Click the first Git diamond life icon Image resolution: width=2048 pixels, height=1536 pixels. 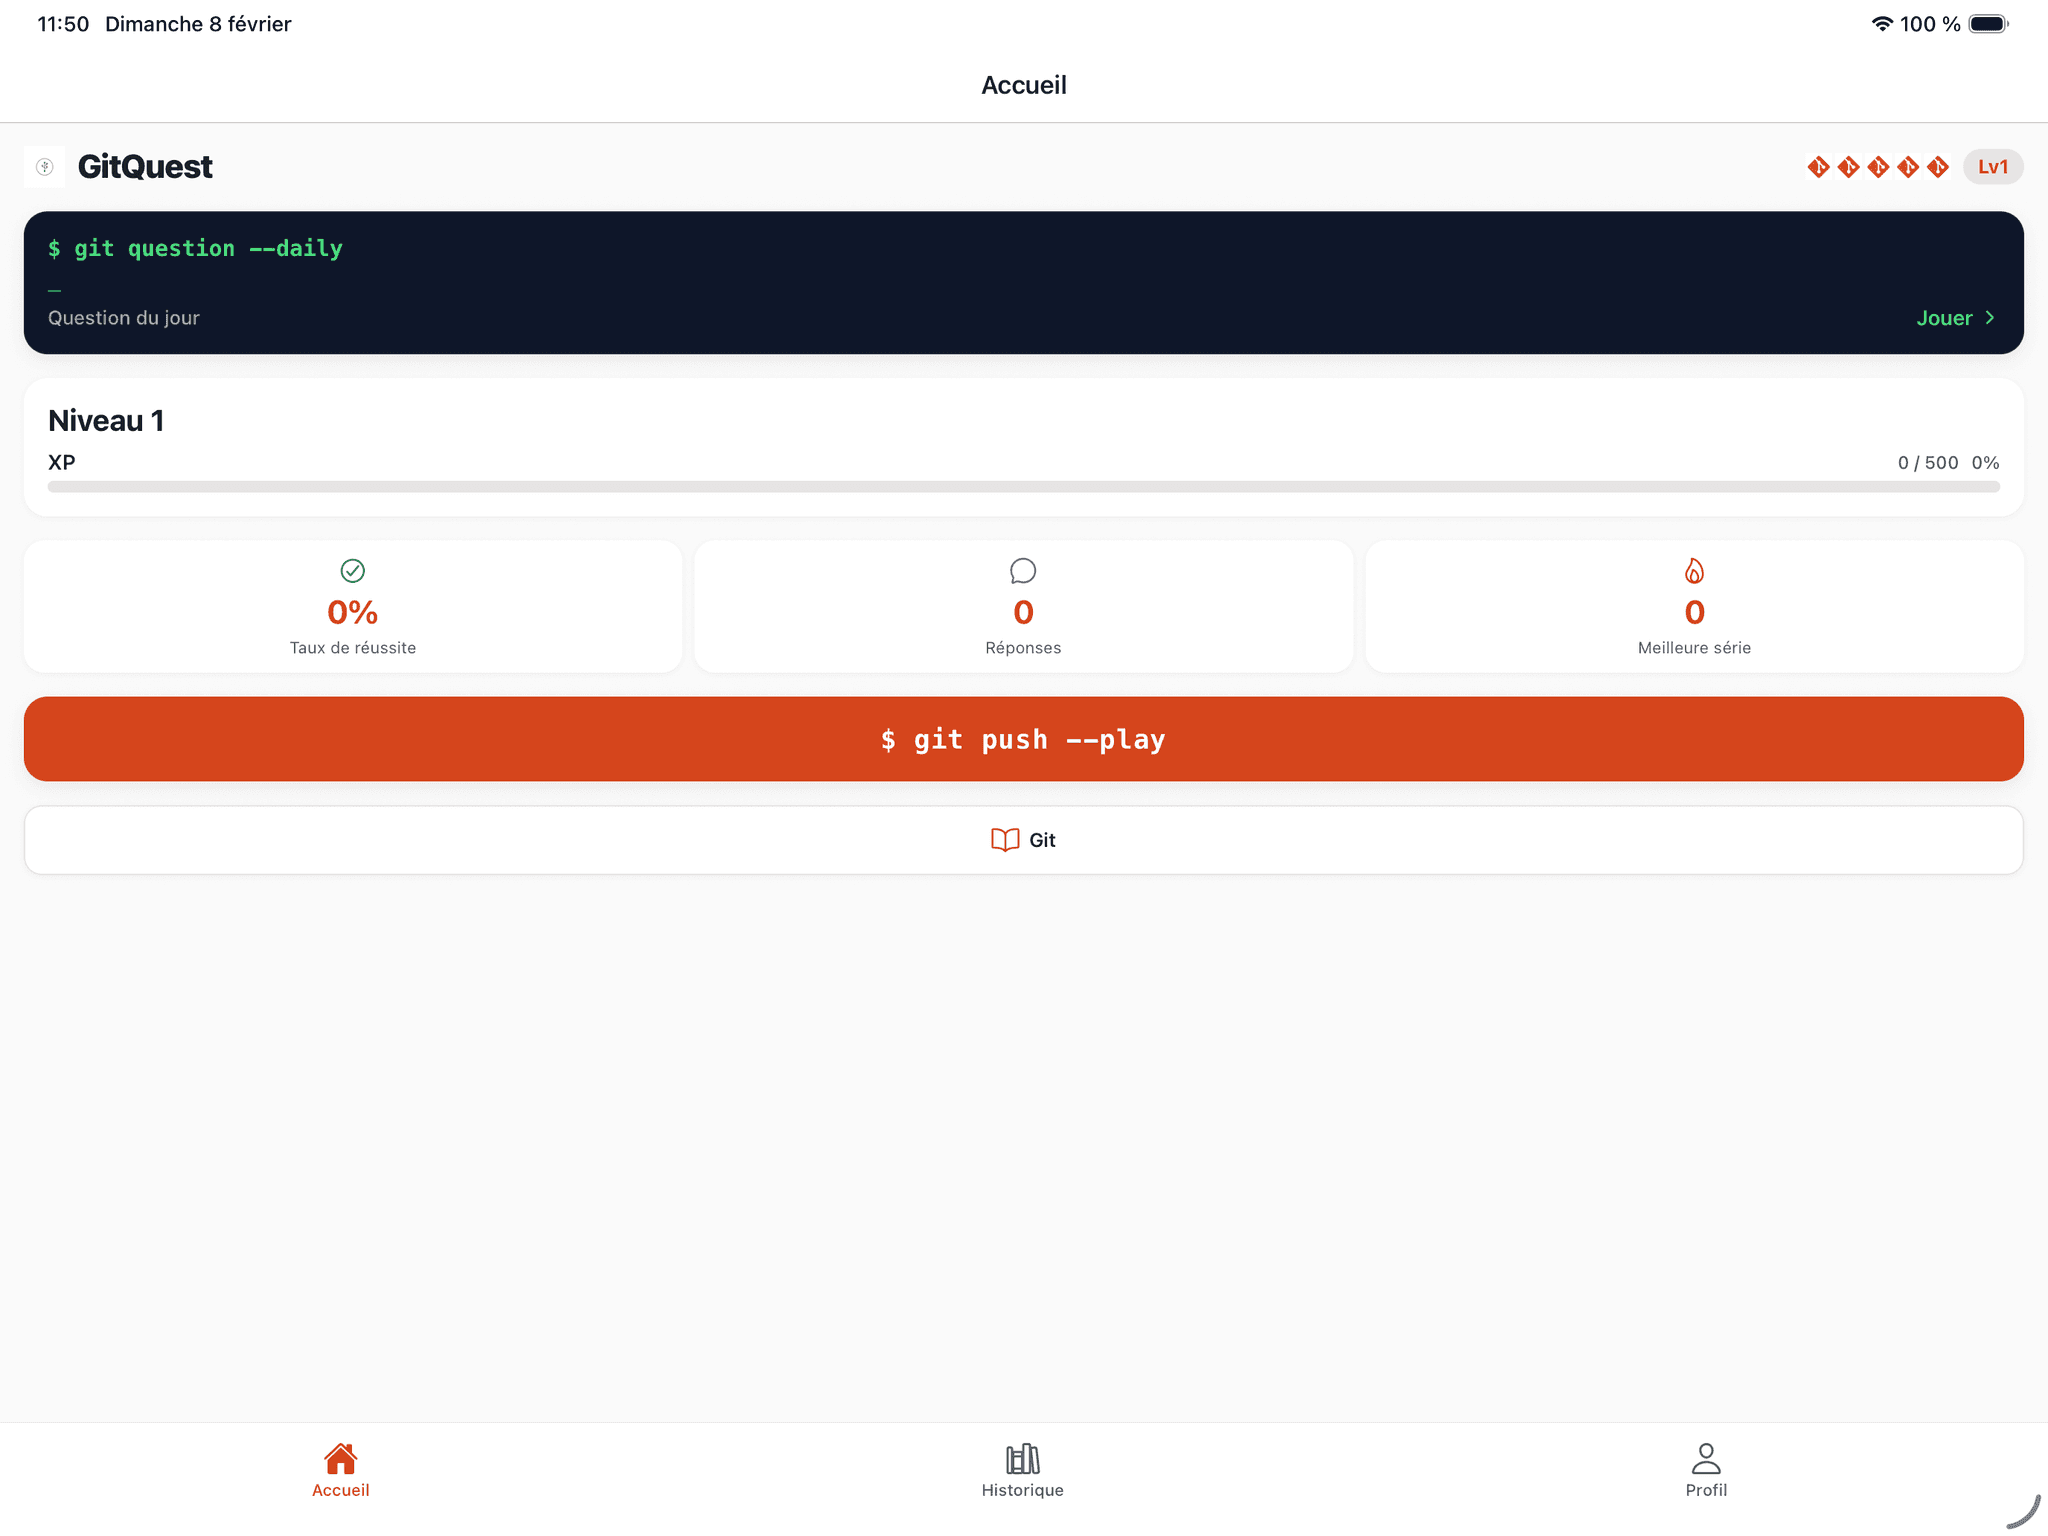tap(1818, 166)
